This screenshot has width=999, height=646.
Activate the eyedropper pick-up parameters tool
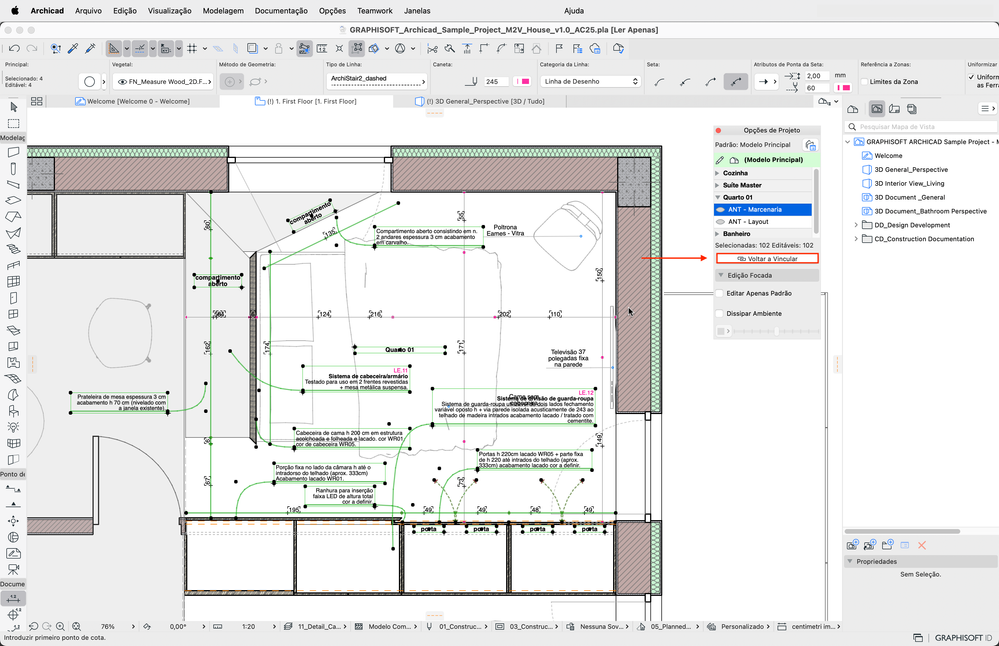(x=73, y=48)
